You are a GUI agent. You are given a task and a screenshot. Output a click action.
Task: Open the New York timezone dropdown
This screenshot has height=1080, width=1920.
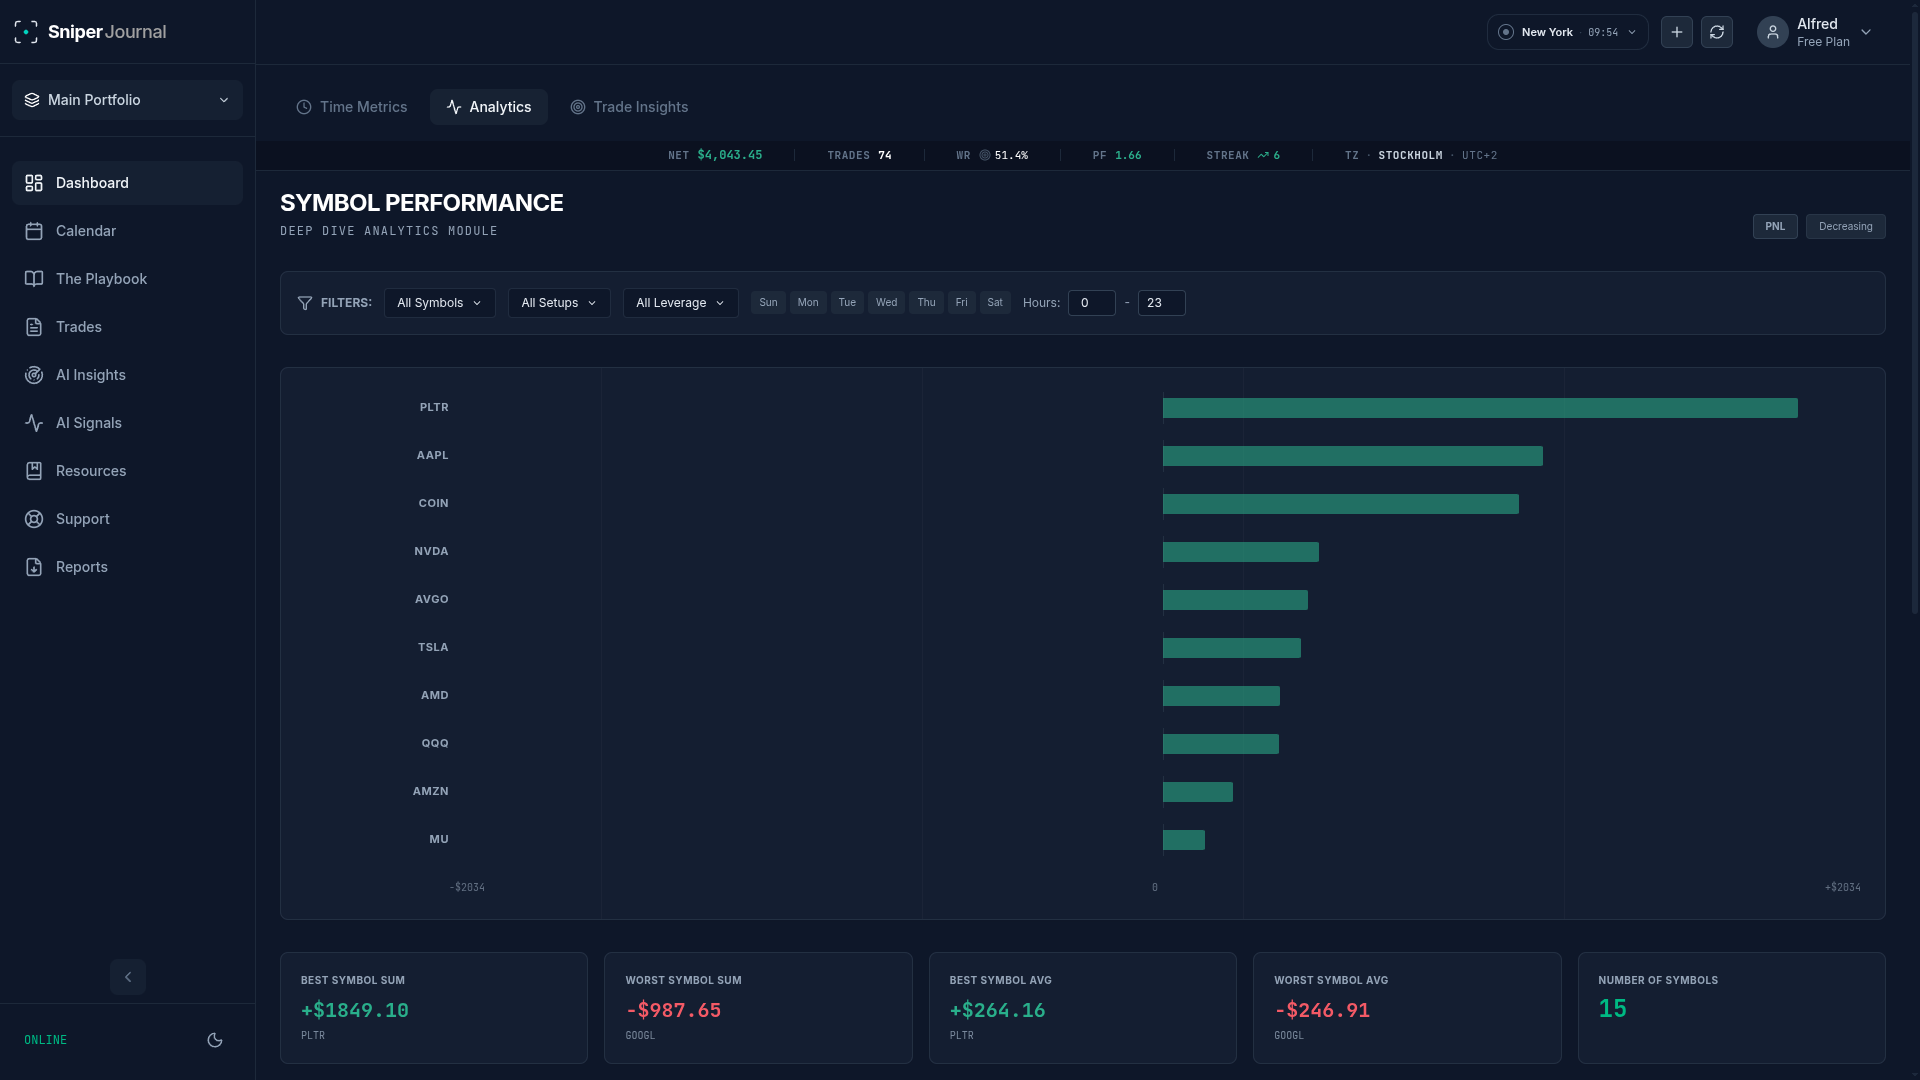1568,32
